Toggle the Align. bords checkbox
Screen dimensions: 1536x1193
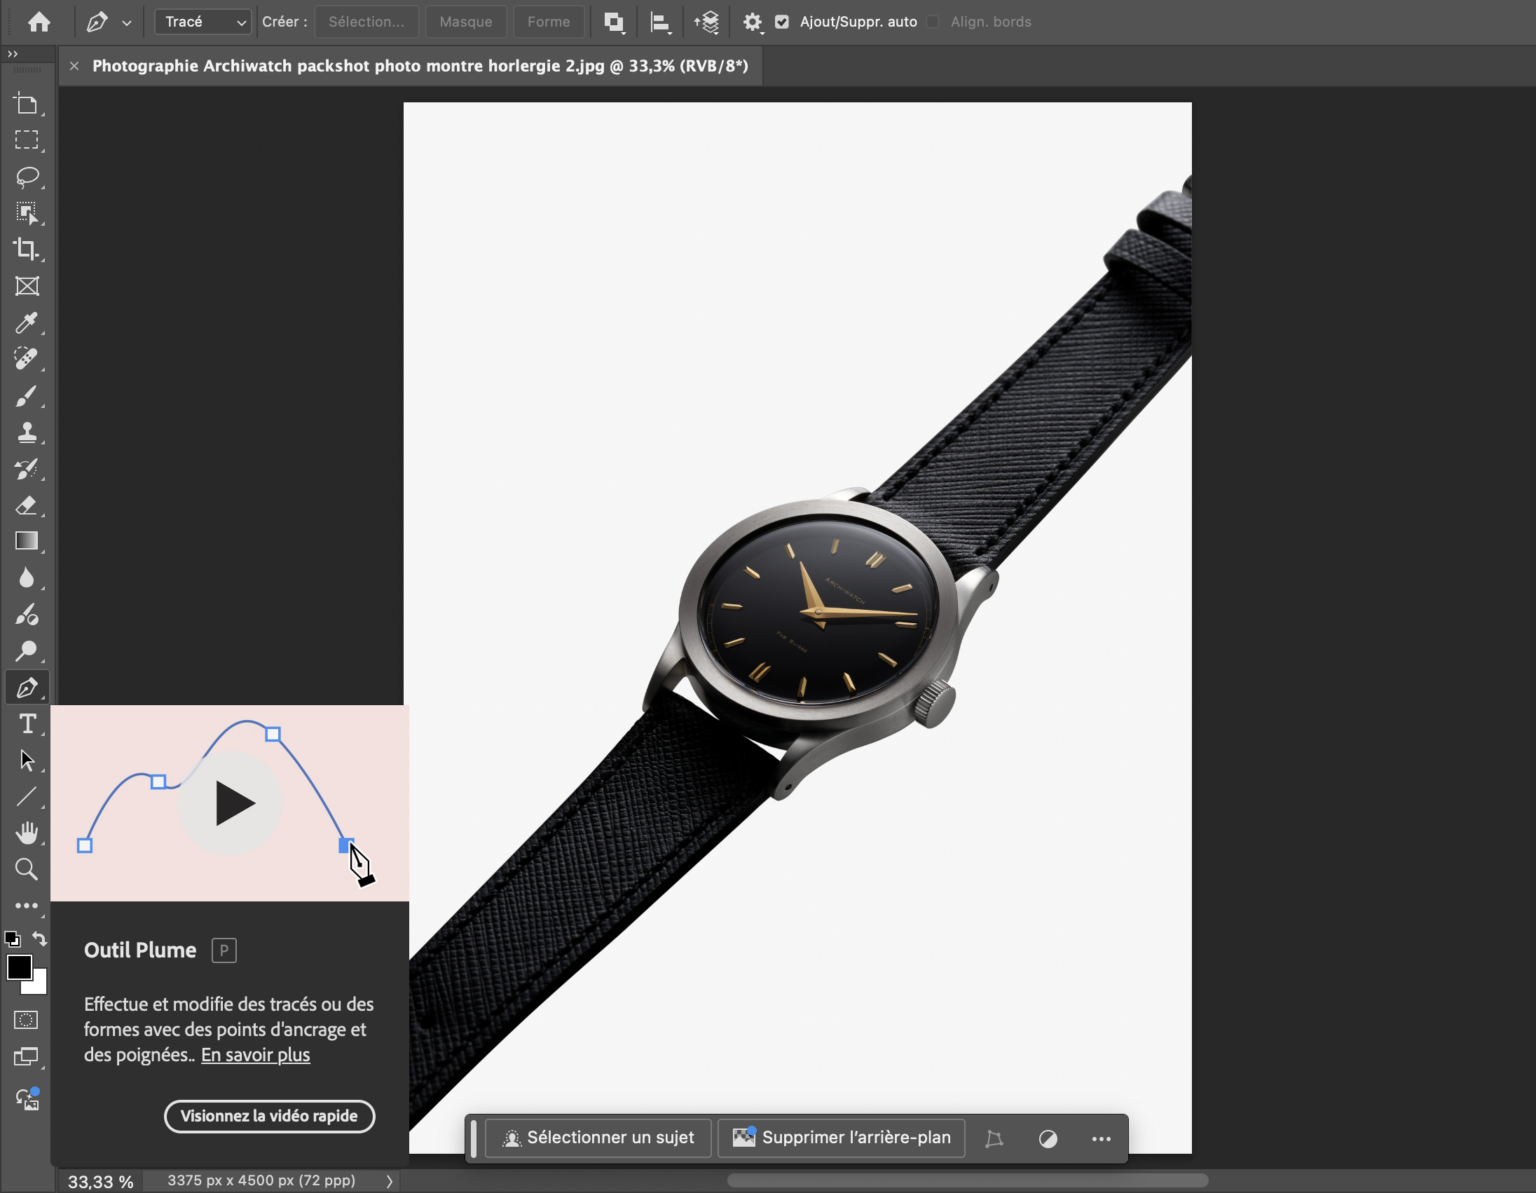[x=933, y=22]
